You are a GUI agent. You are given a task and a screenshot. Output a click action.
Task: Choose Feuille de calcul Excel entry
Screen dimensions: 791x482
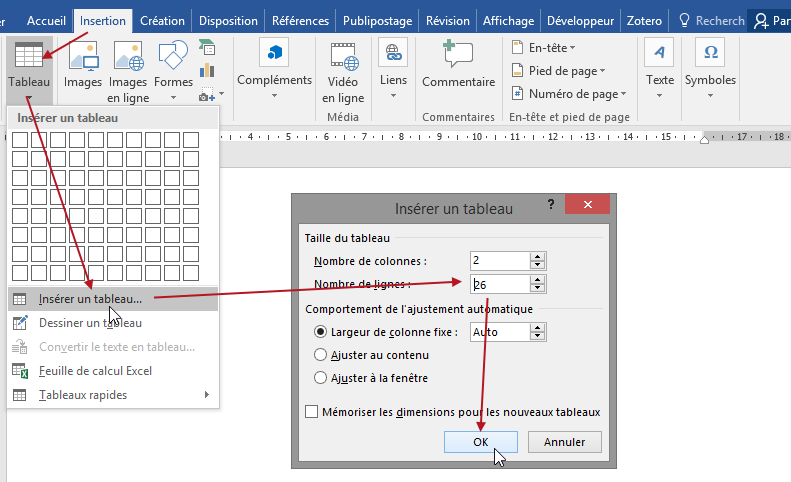coord(114,371)
